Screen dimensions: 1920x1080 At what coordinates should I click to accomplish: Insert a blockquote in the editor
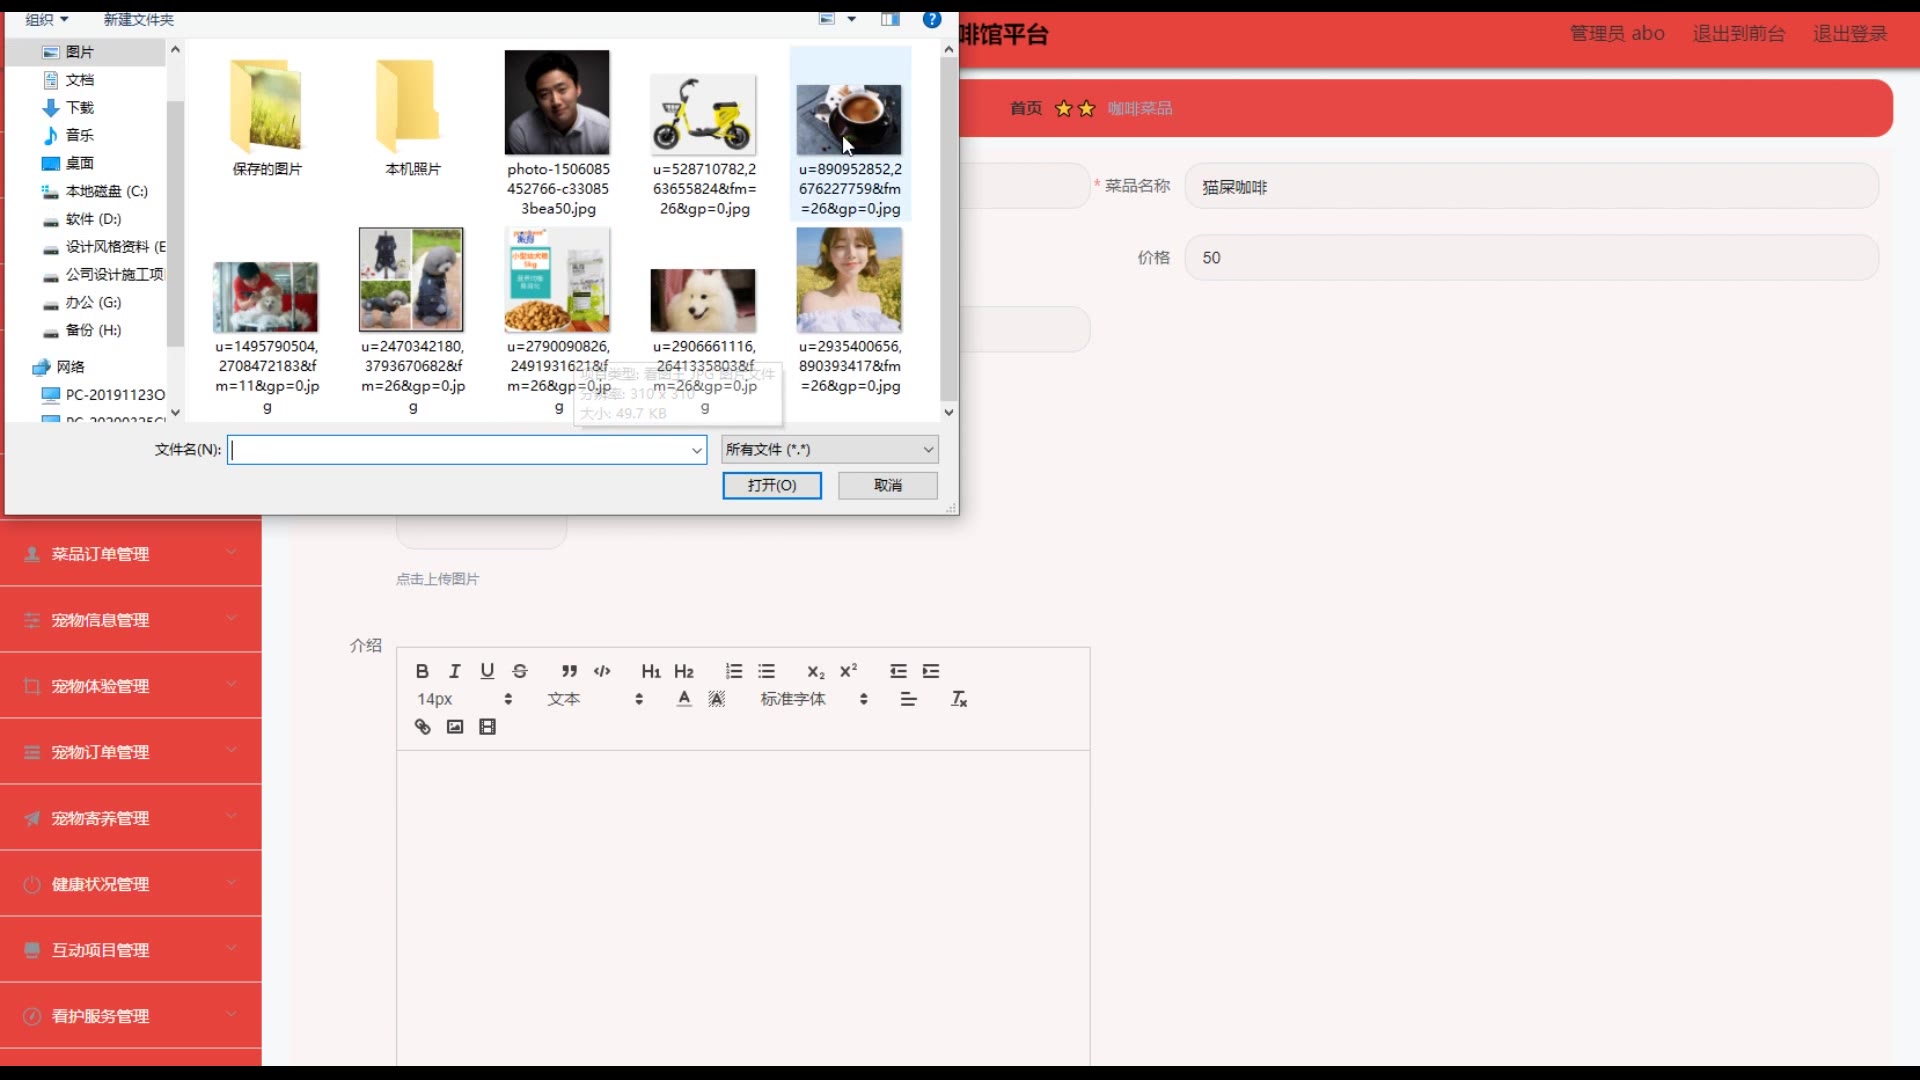(569, 671)
